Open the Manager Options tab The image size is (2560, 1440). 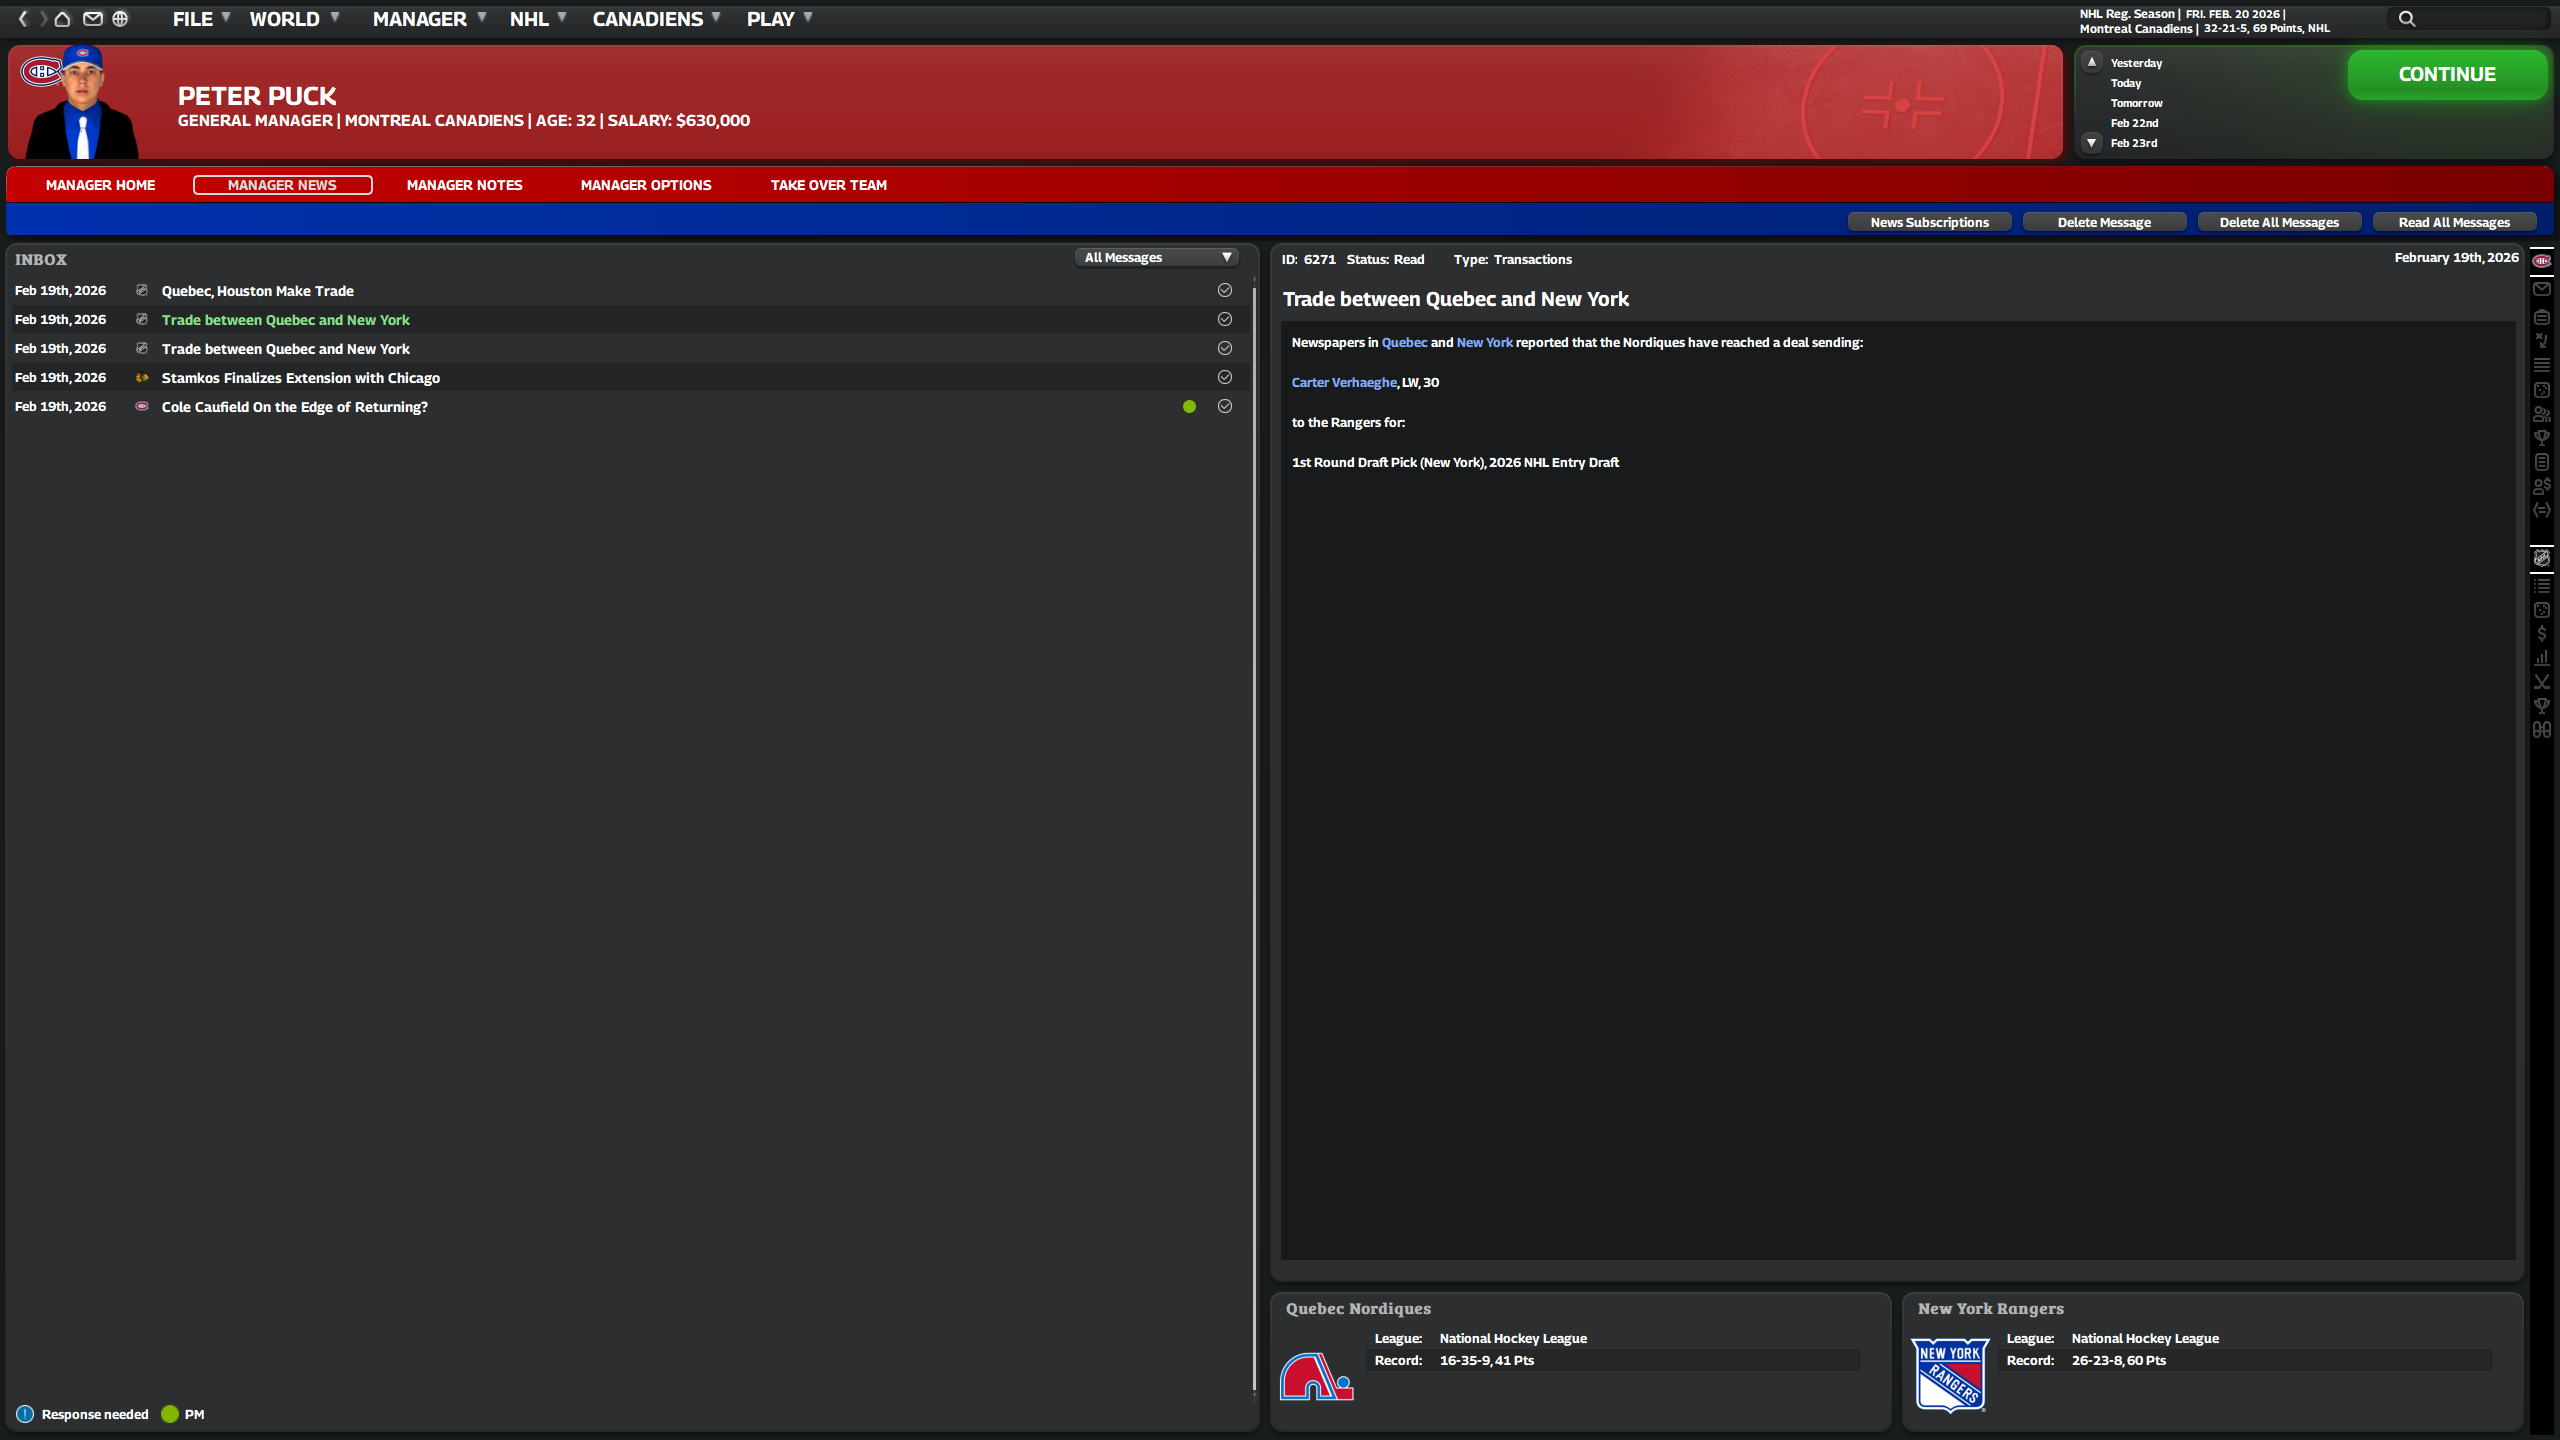(x=646, y=185)
